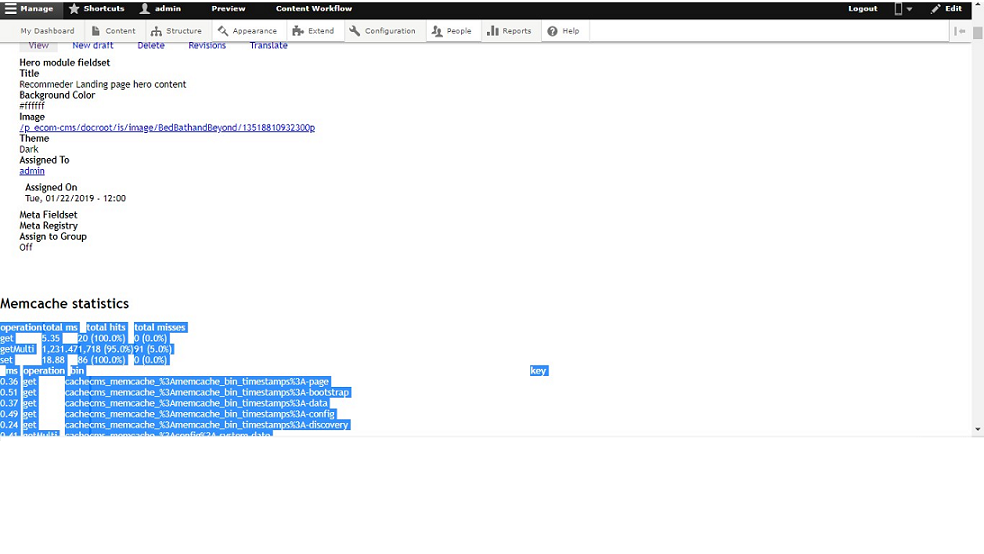The image size is (984, 554).
Task: Open the Content menu item
Action: pos(114,31)
